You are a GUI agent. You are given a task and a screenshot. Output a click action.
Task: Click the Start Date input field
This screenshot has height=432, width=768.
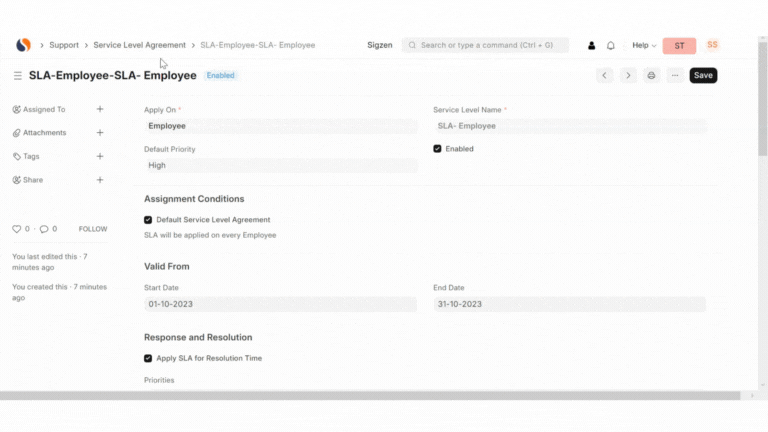pyautogui.click(x=280, y=304)
